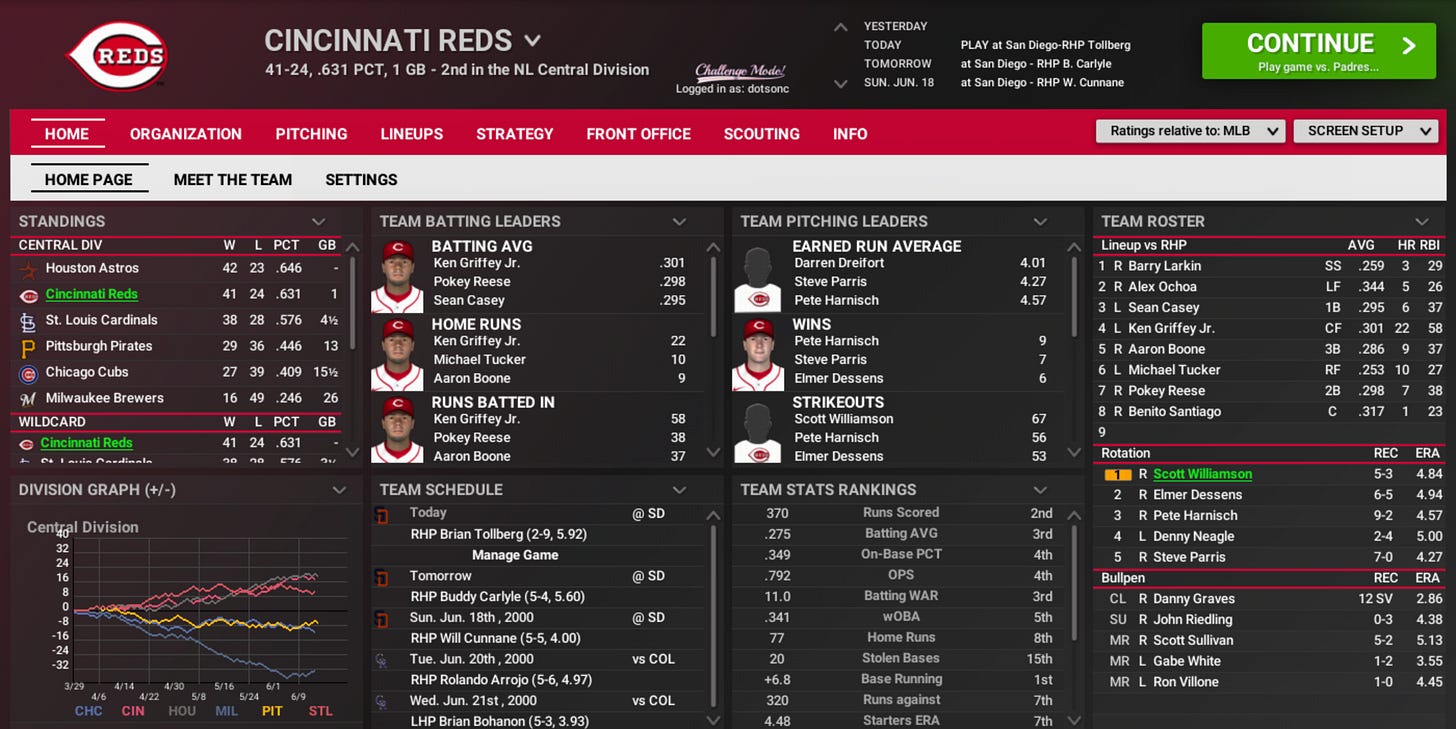
Task: Open the Cincinnati Reds link in Central Div standings
Action: (92, 294)
